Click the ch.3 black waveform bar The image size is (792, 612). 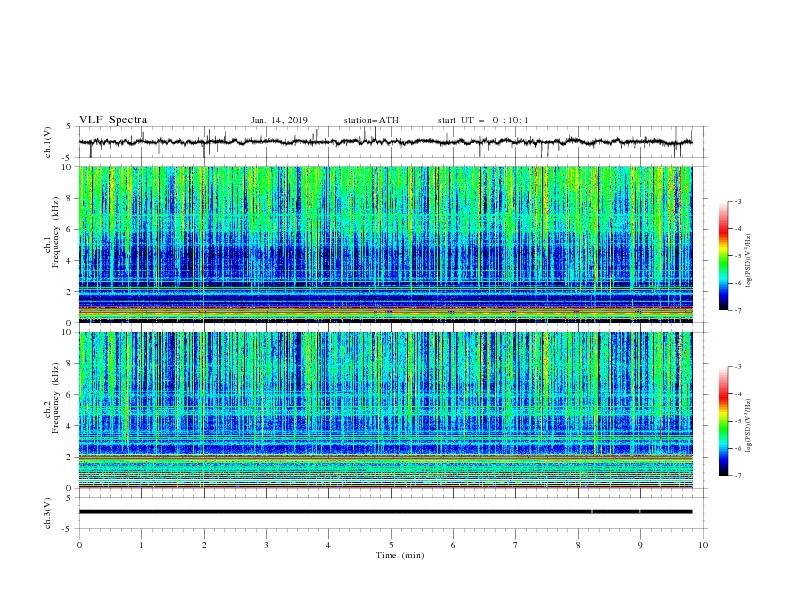385,512
